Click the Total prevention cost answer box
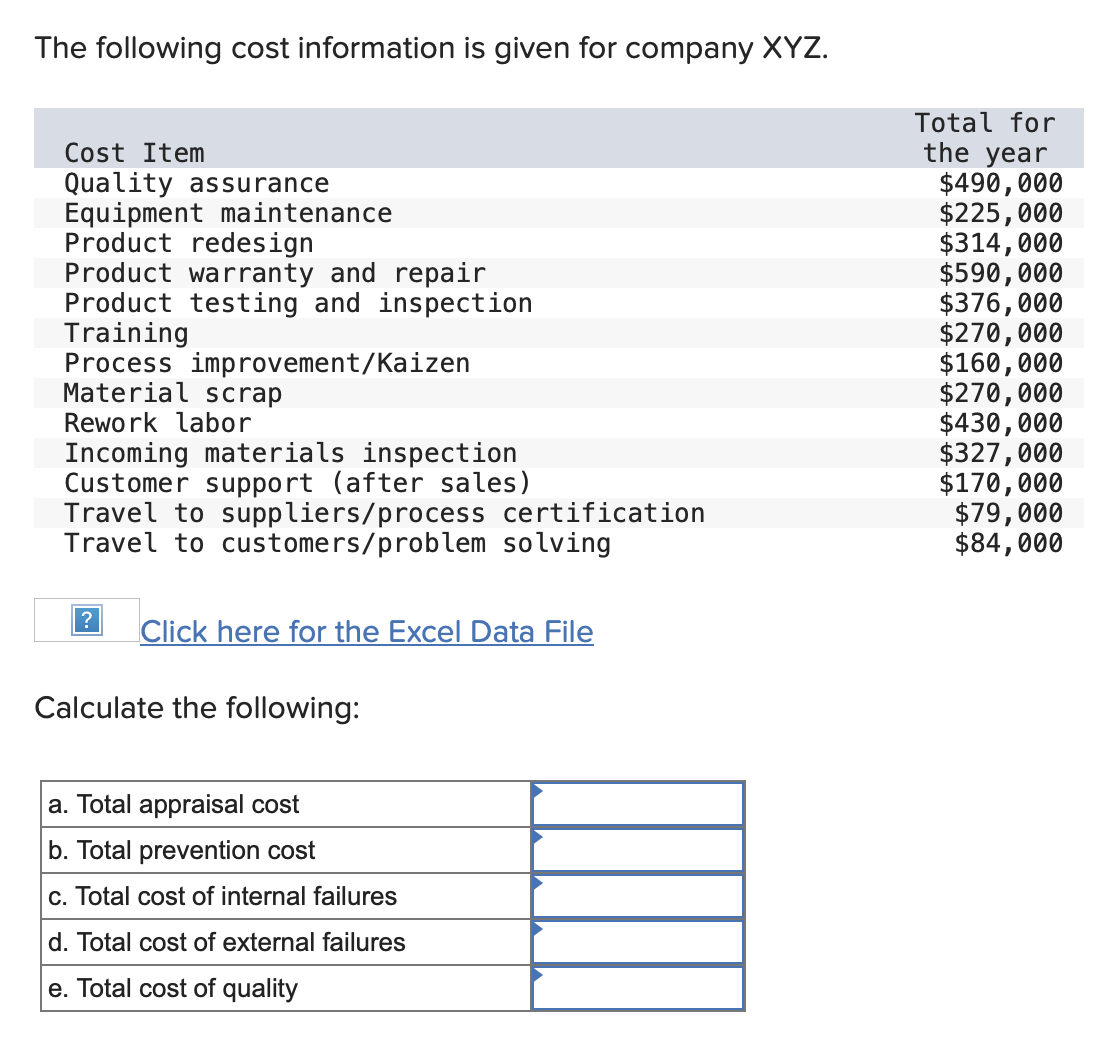The height and width of the screenshot is (1038, 1104). 640,849
